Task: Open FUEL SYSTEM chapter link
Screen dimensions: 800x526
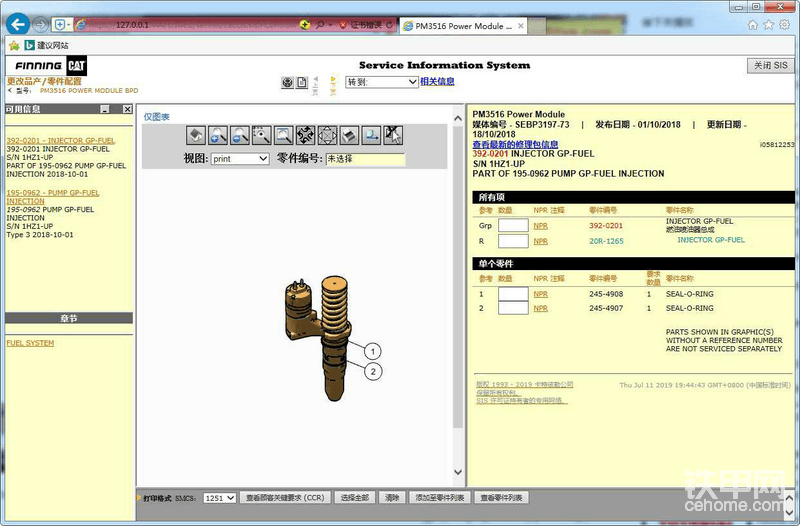Action: pyautogui.click(x=30, y=343)
